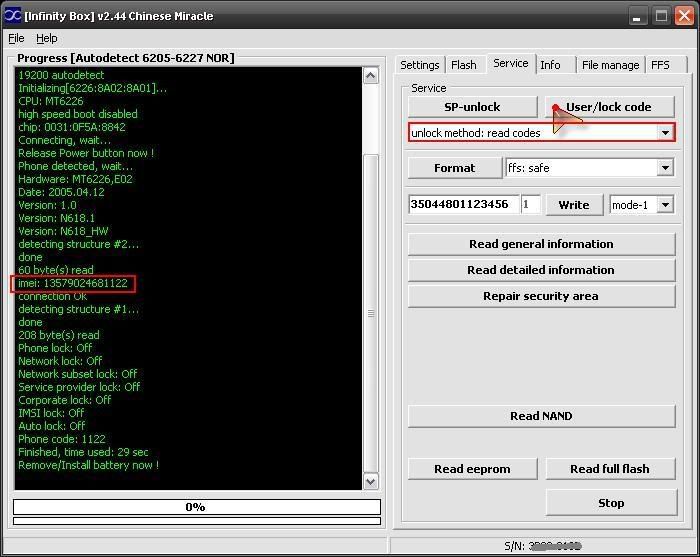Image resolution: width=700 pixels, height=557 pixels.
Task: Click the SP-unlock button
Action: (x=472, y=107)
